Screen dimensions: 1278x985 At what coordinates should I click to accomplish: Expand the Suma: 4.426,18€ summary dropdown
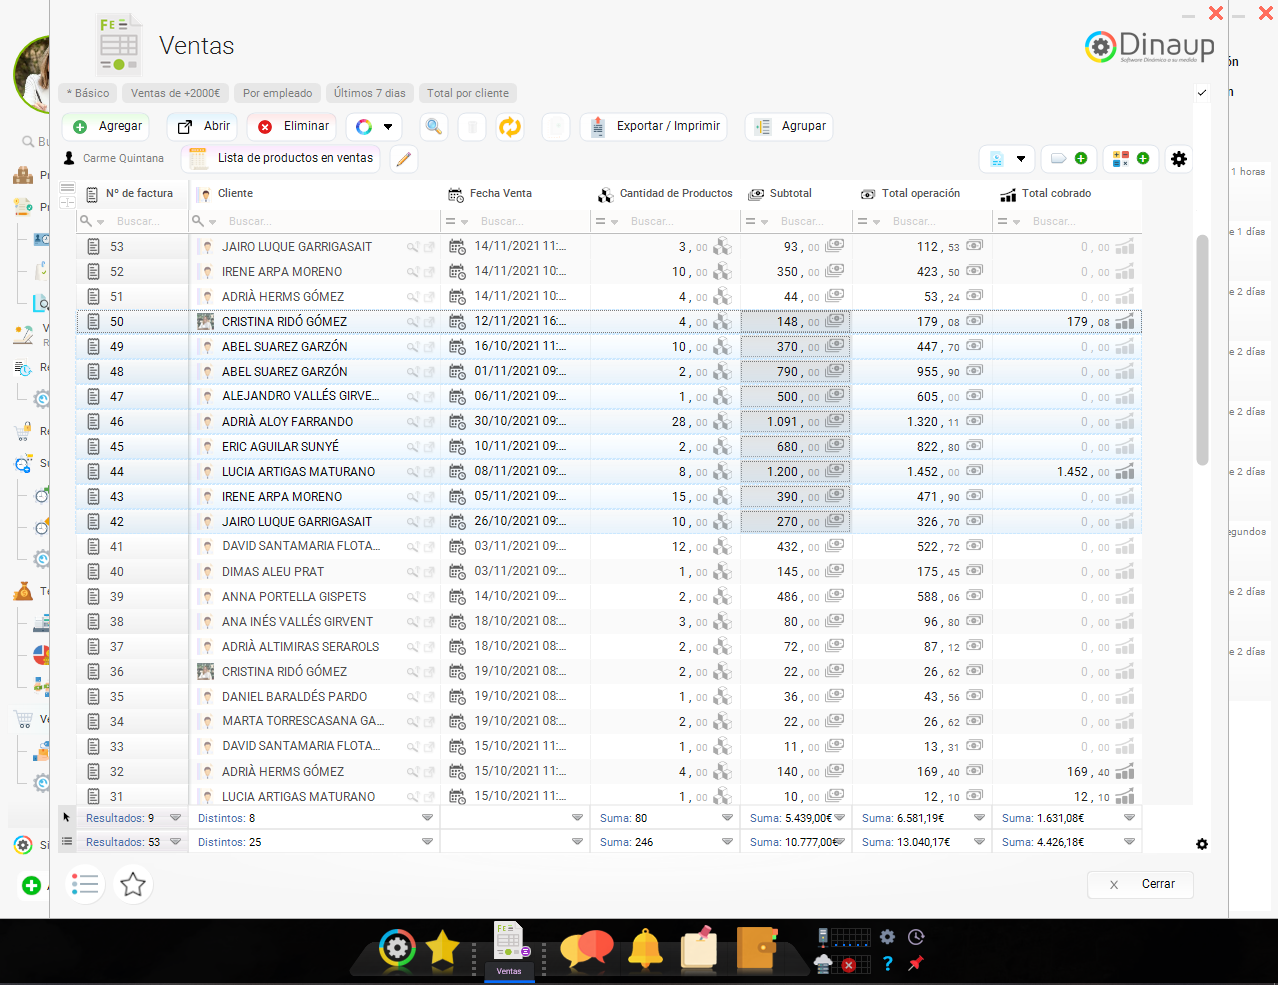tap(1129, 842)
